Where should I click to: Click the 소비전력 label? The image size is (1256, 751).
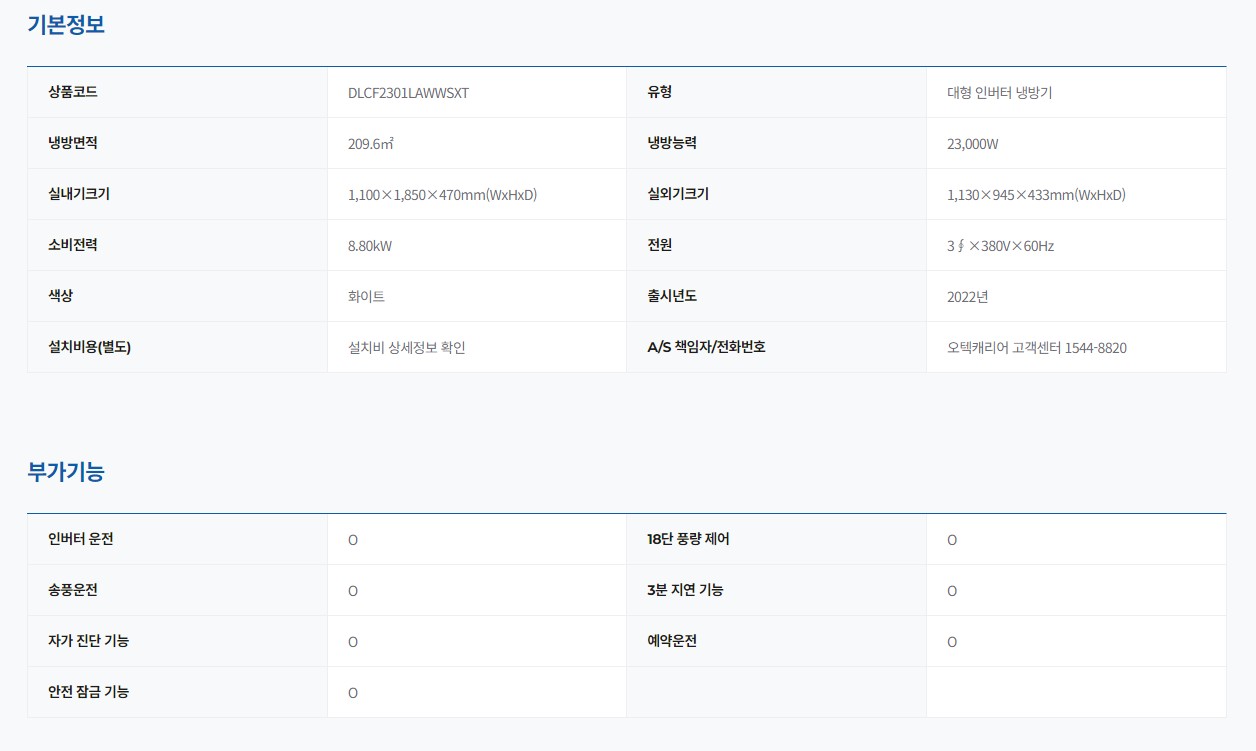click(x=73, y=245)
